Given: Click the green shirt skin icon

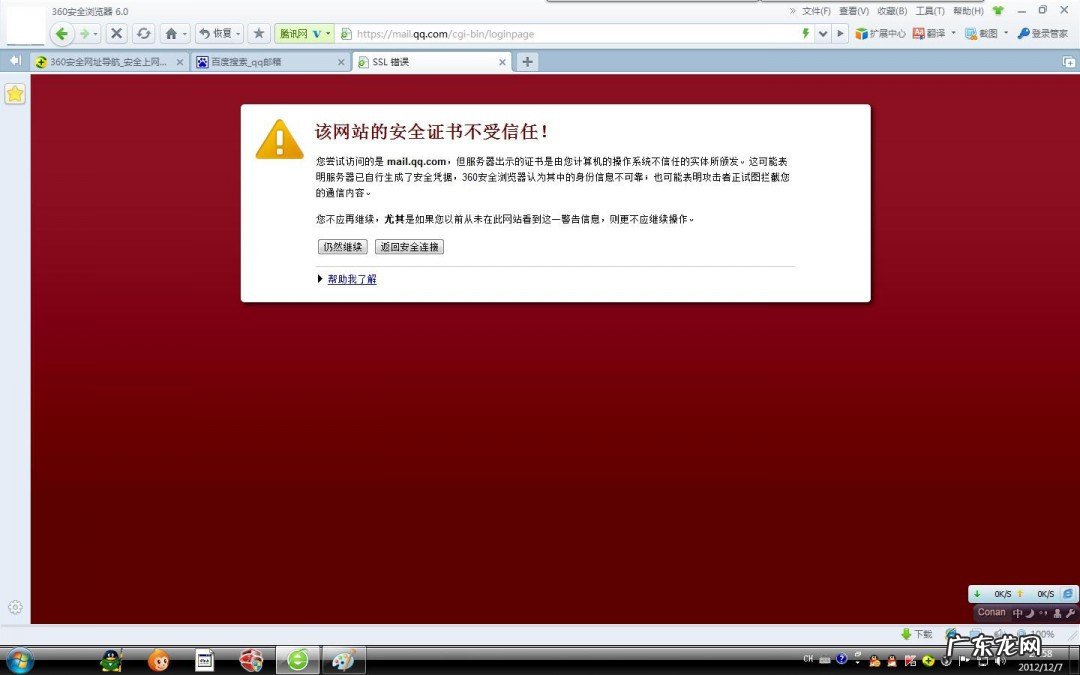Looking at the screenshot, I should pos(998,11).
